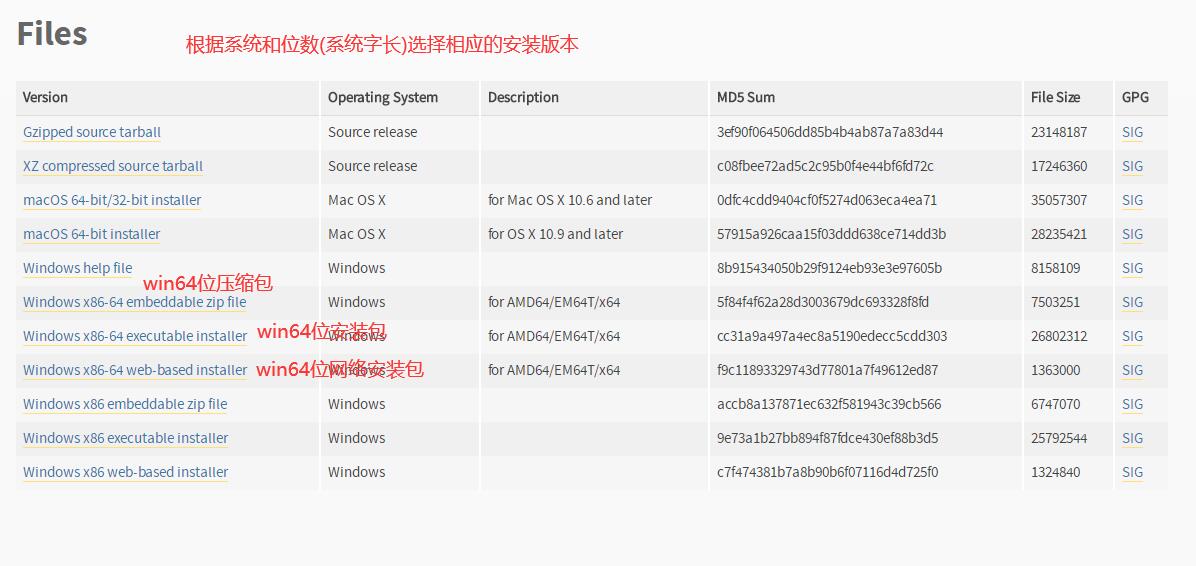Download Windows x86-64 executable installer
Image resolution: width=1196 pixels, height=566 pixels.
pyautogui.click(x=135, y=336)
